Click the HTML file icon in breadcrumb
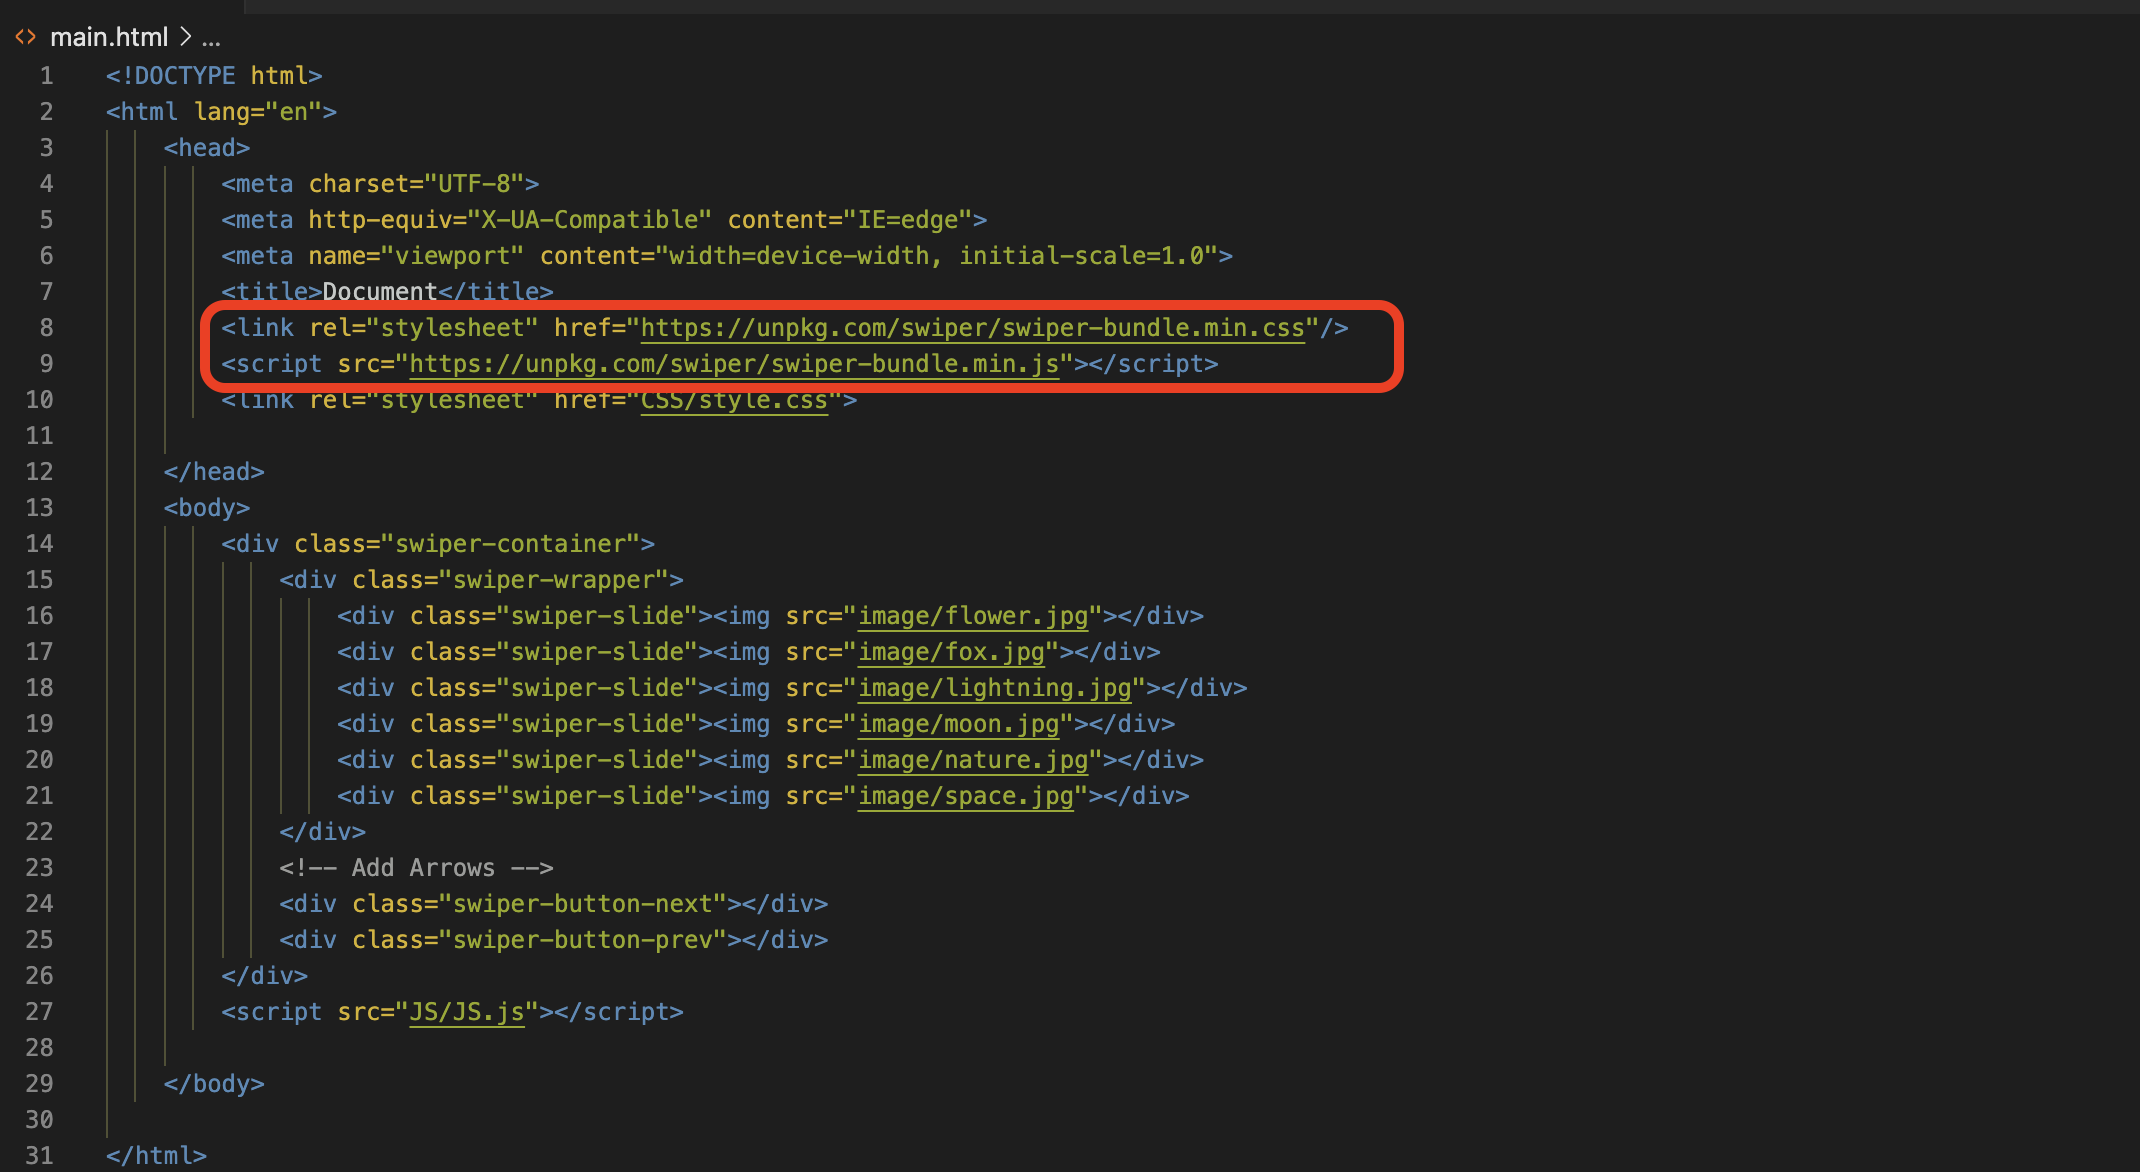 click(25, 37)
